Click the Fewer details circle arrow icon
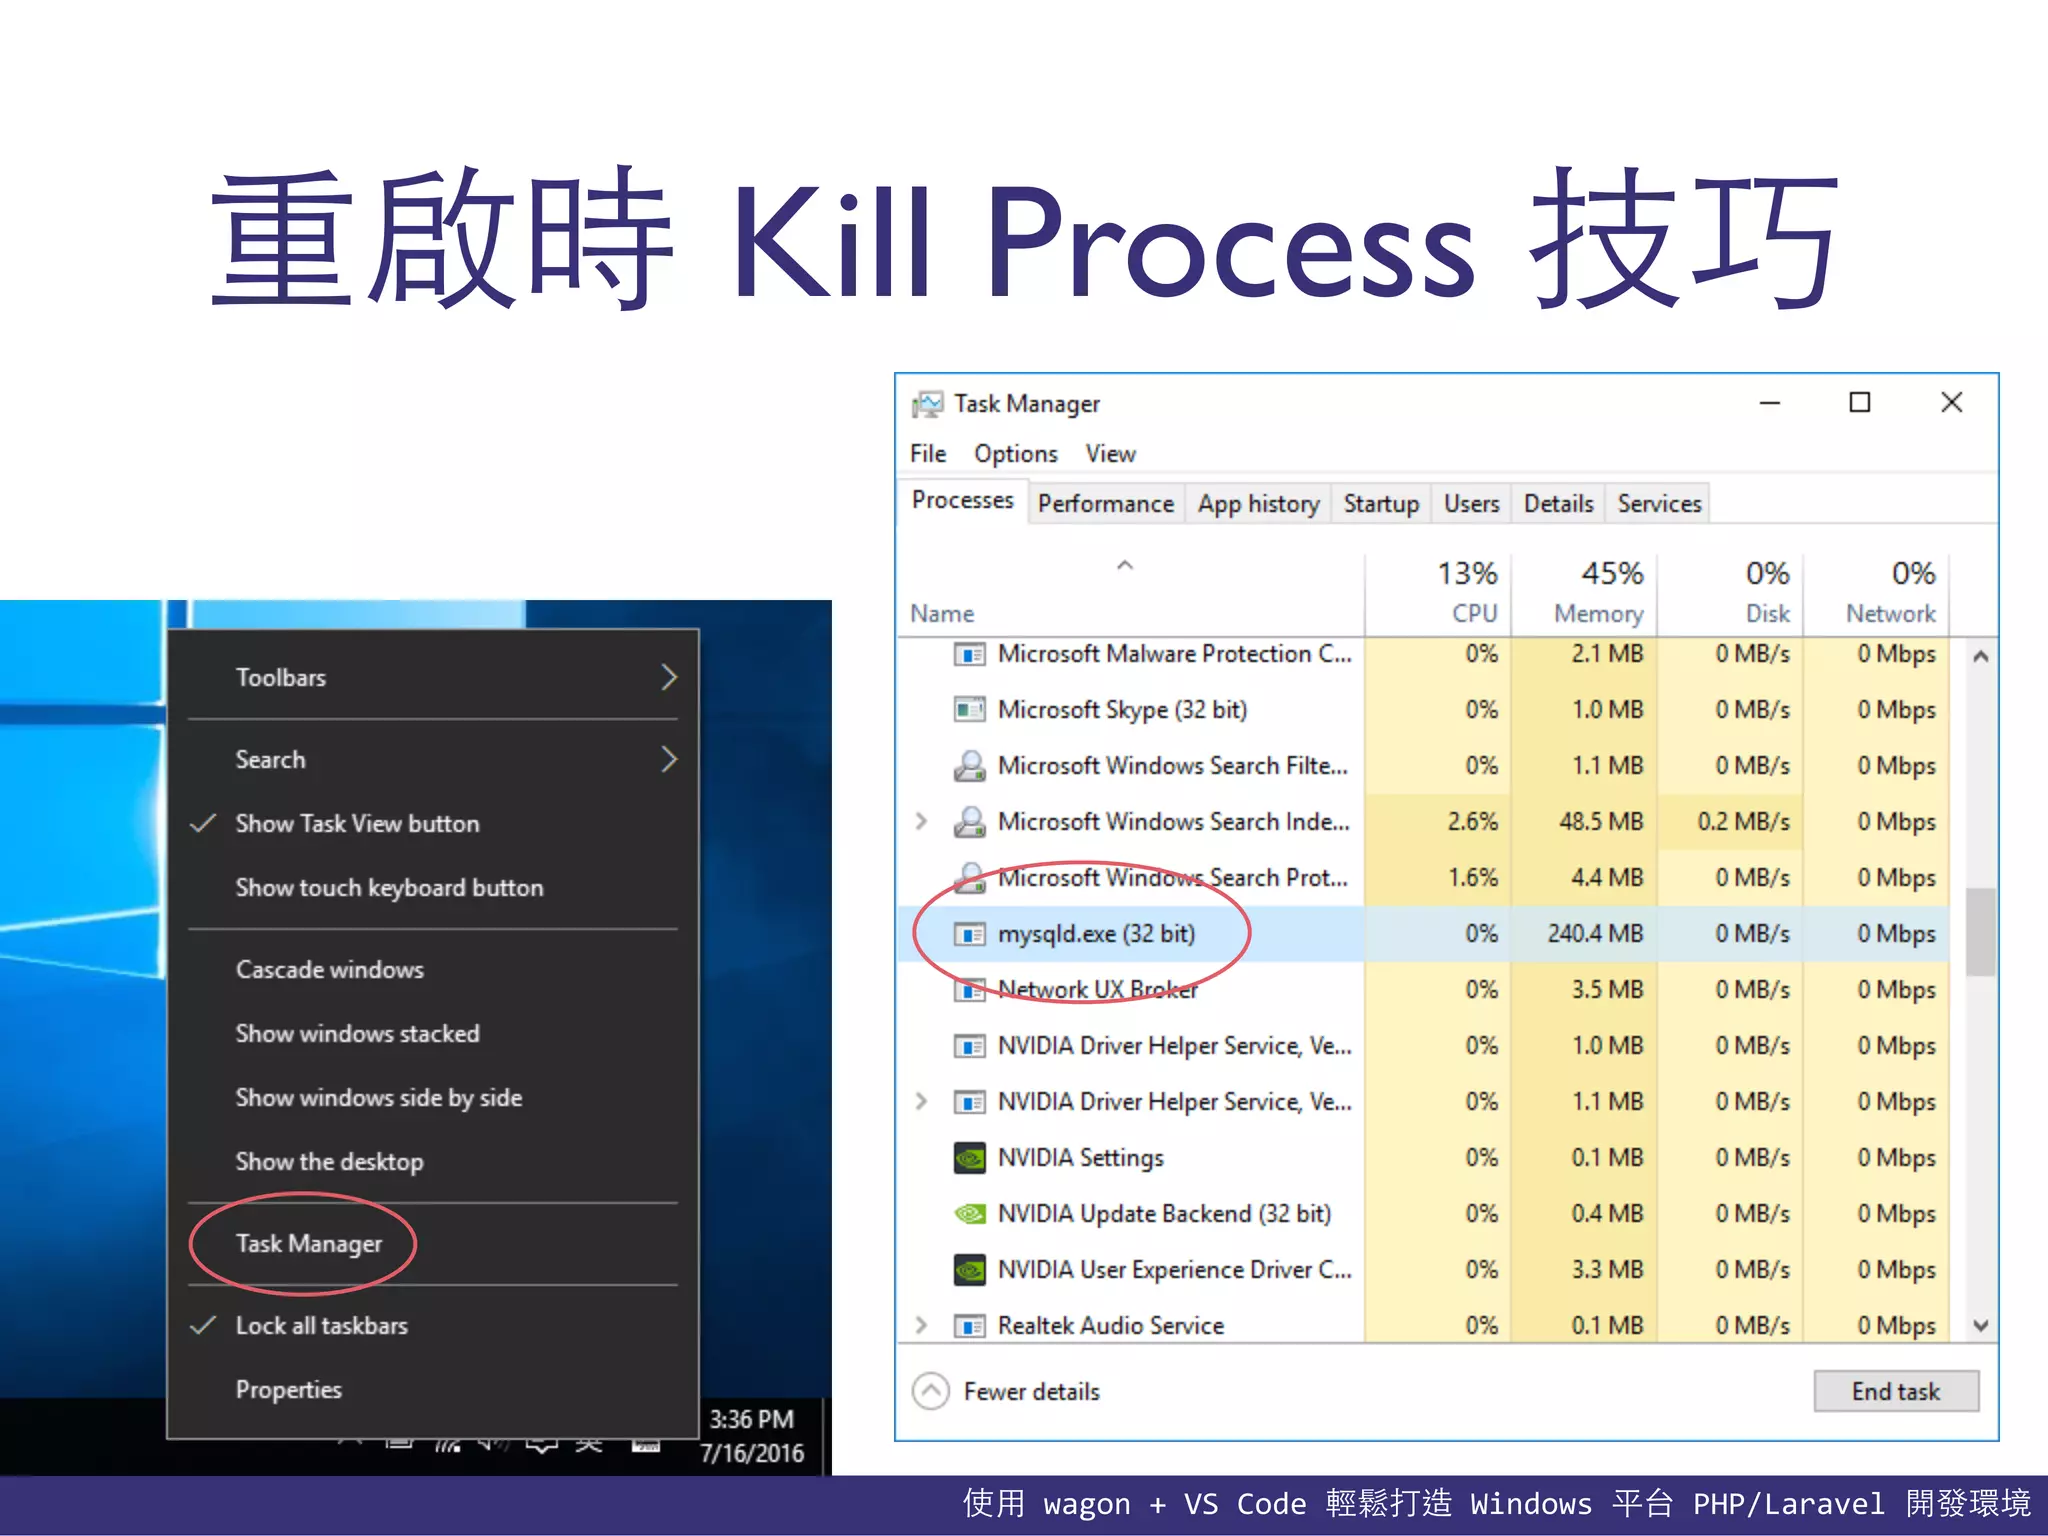The height and width of the screenshot is (1536, 2048). [931, 1391]
